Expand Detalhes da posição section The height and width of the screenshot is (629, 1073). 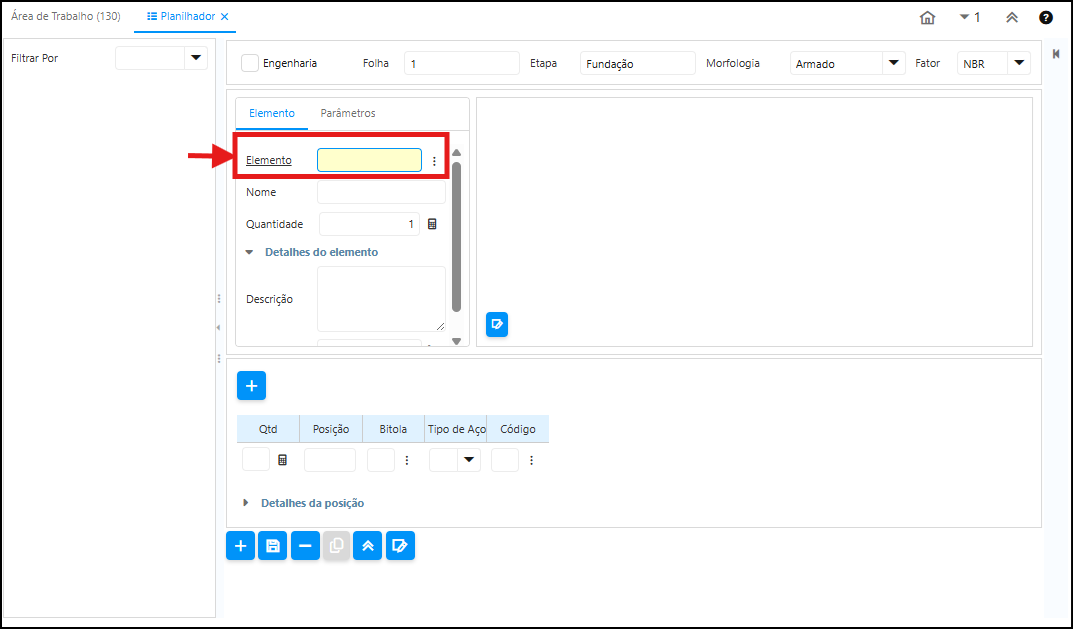pyautogui.click(x=246, y=503)
